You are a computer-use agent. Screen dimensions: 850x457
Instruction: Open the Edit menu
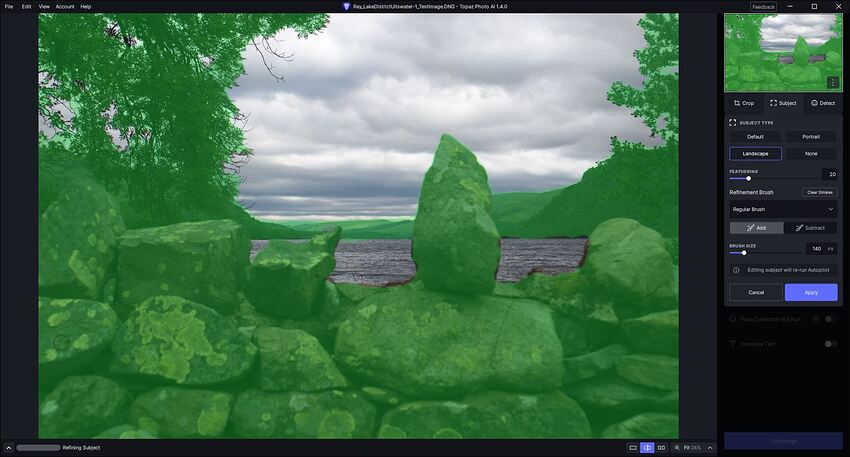(26, 7)
